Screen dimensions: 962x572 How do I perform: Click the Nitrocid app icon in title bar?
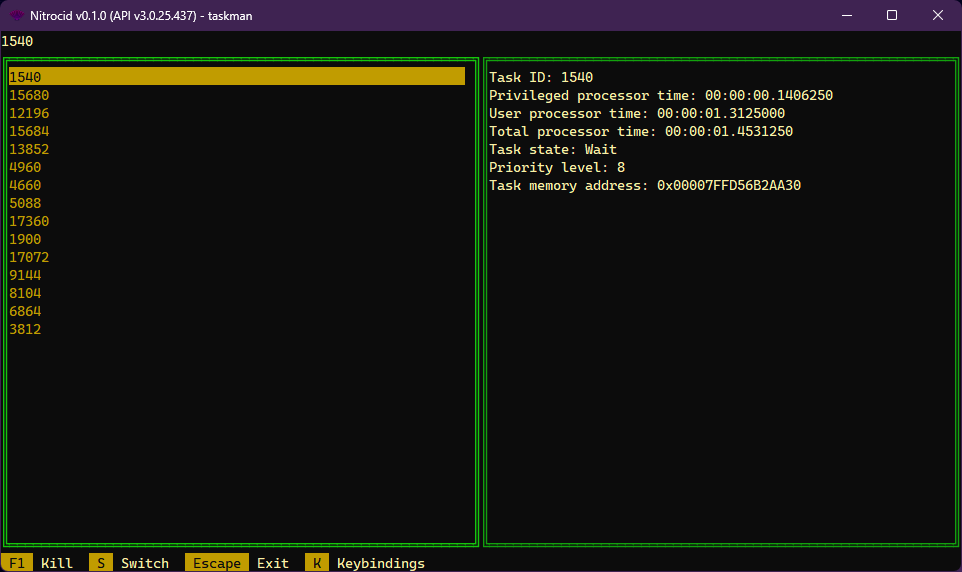pyautogui.click(x=17, y=15)
